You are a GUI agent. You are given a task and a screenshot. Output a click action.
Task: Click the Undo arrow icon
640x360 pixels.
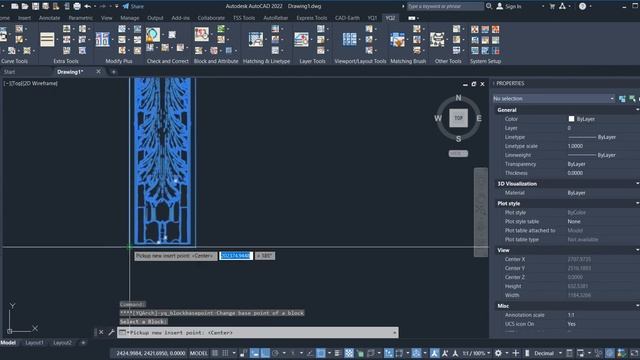pyautogui.click(x=87, y=6)
